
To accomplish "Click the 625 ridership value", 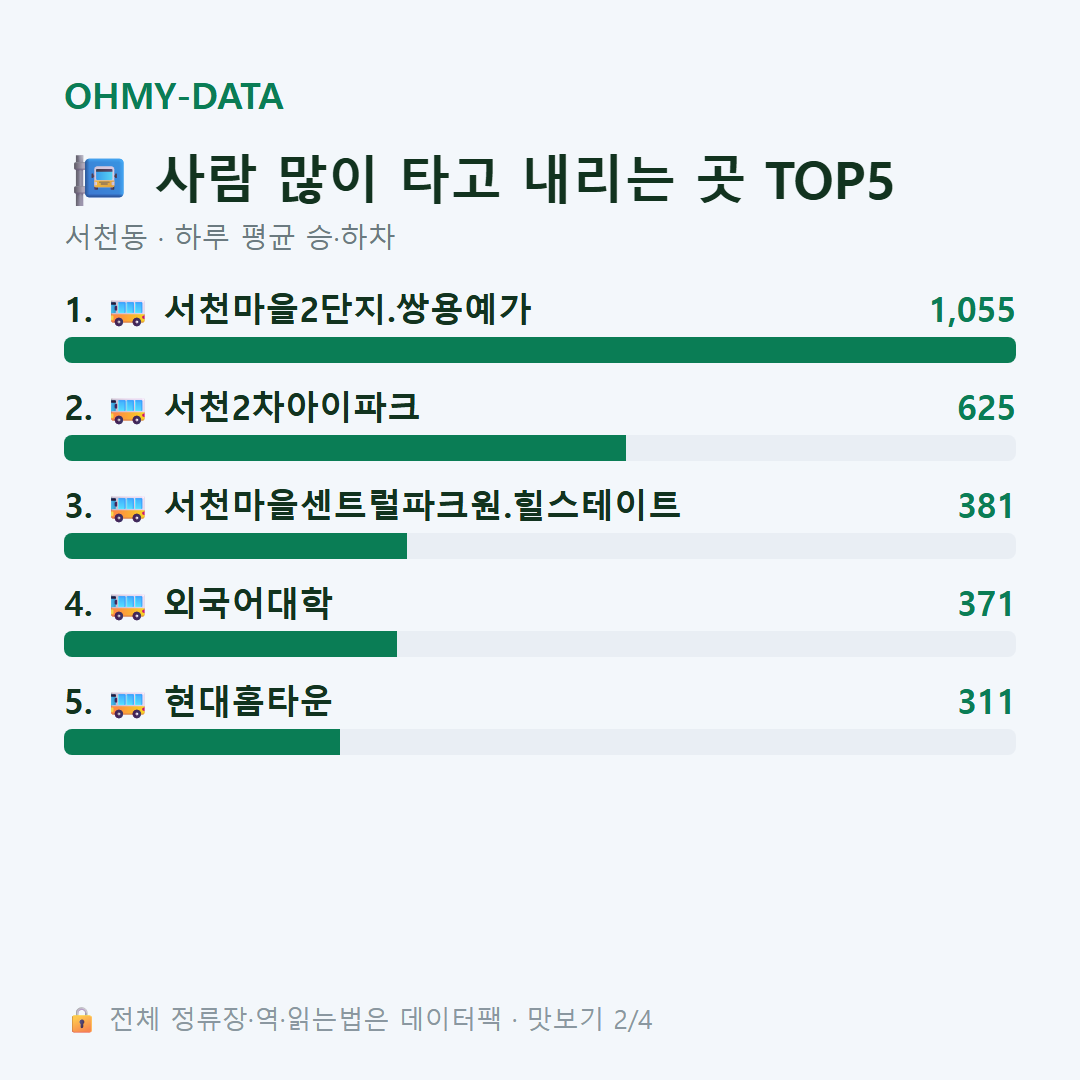I will [x=986, y=408].
